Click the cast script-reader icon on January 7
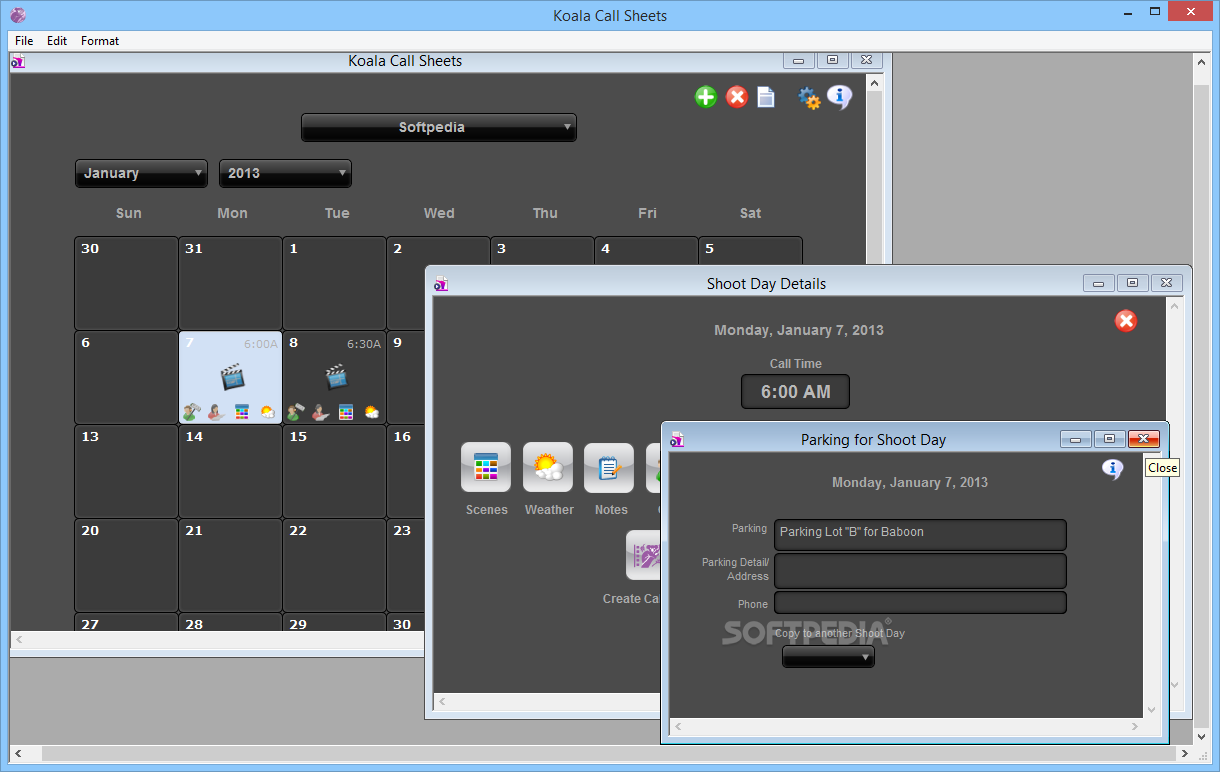The image size is (1220, 772). click(x=216, y=411)
